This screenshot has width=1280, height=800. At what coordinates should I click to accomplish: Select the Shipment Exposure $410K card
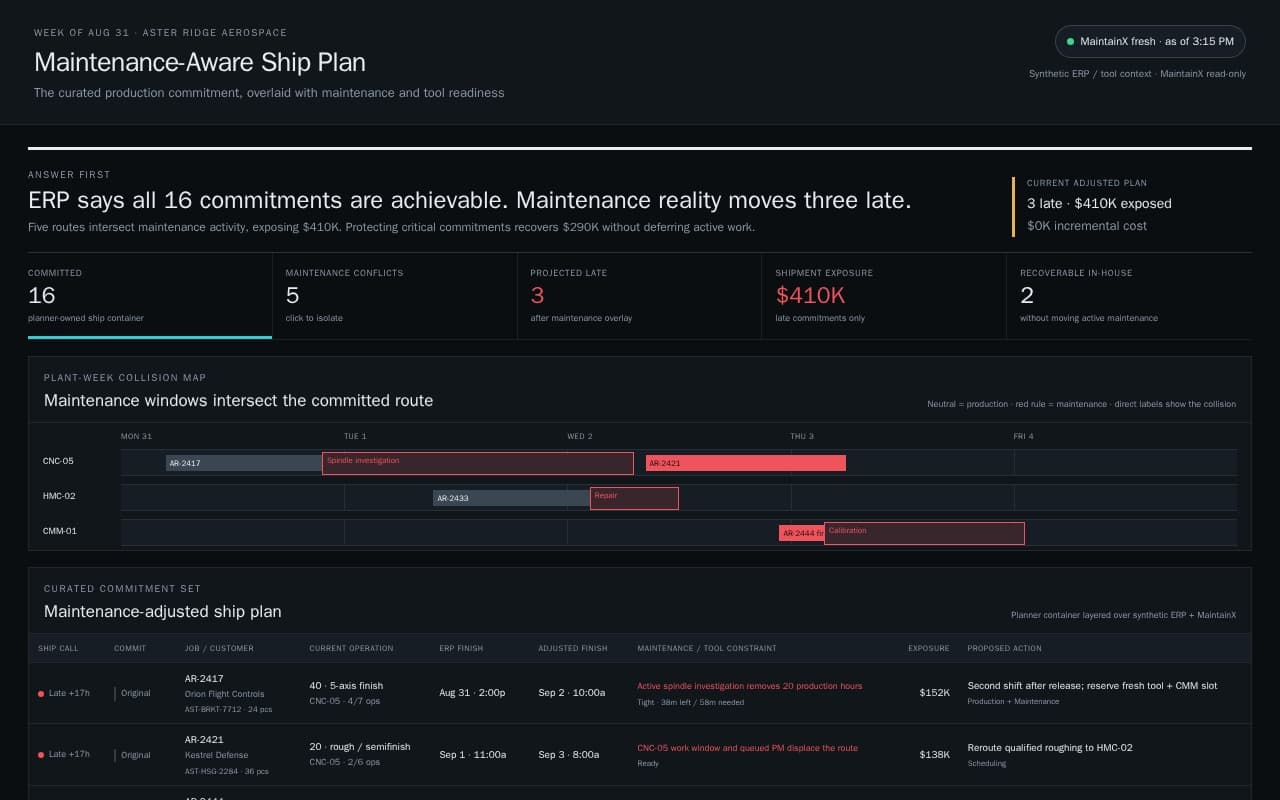coord(885,296)
